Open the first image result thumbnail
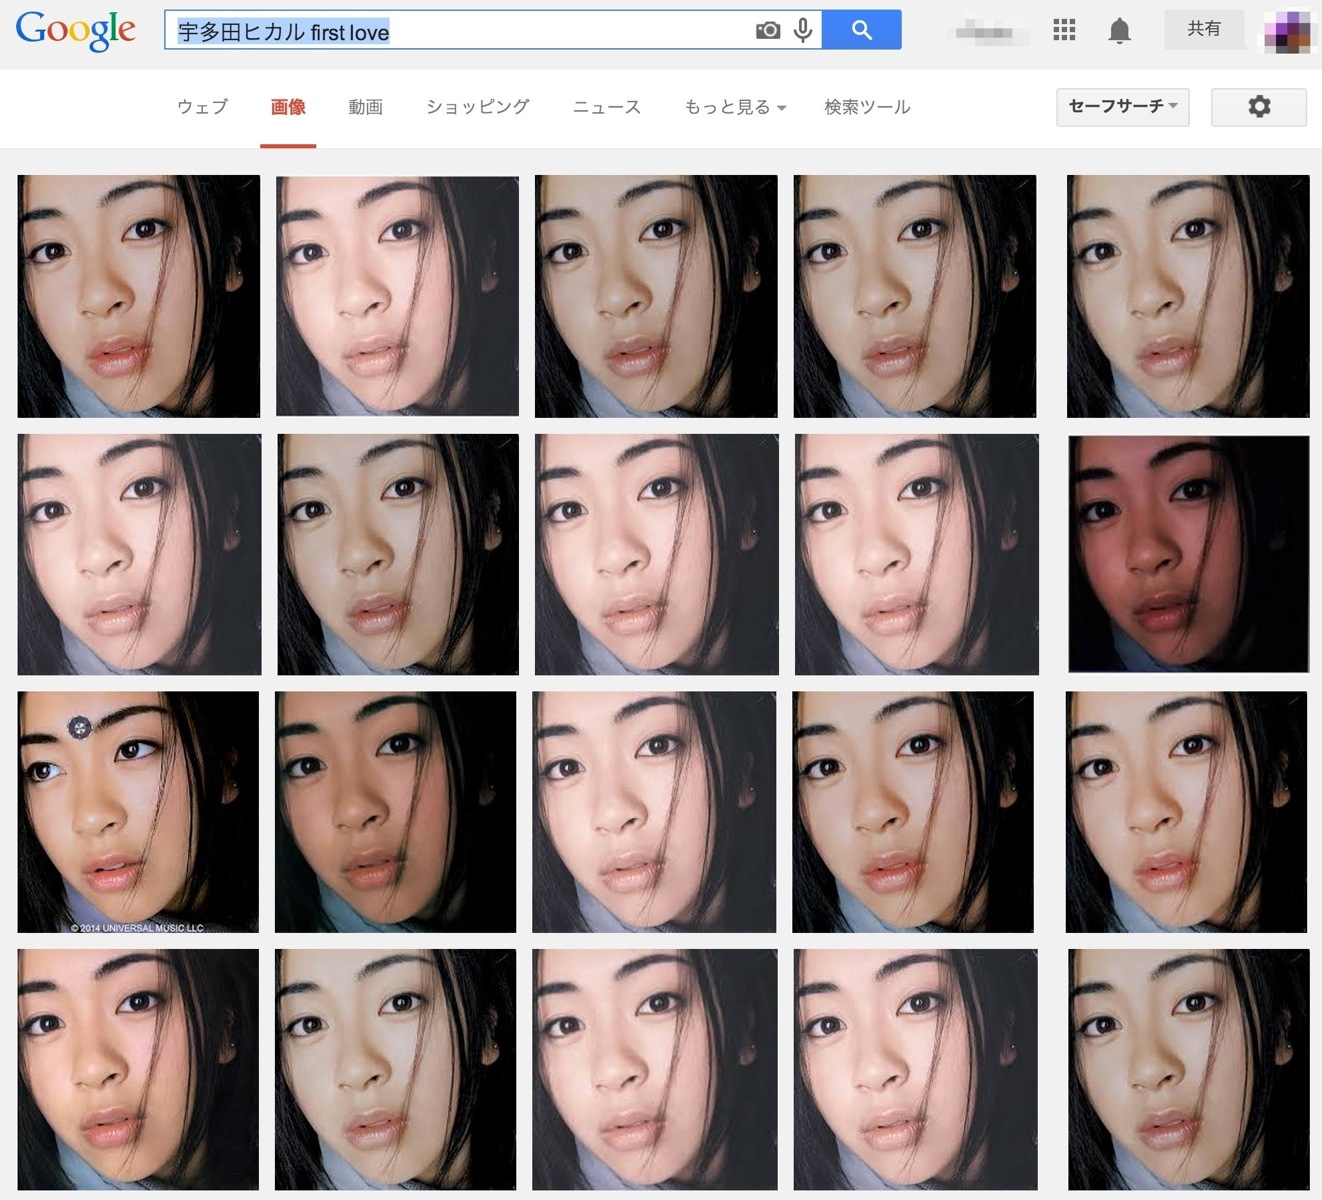 click(138, 296)
